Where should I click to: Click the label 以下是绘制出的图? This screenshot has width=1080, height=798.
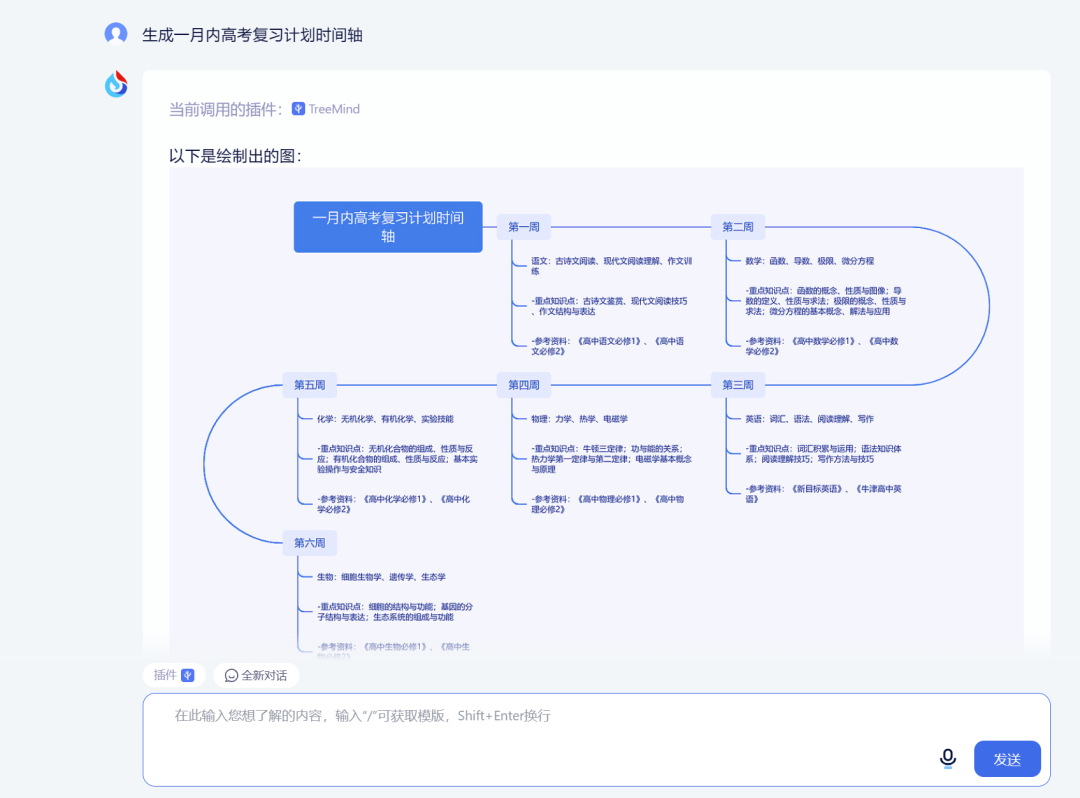click(x=236, y=156)
